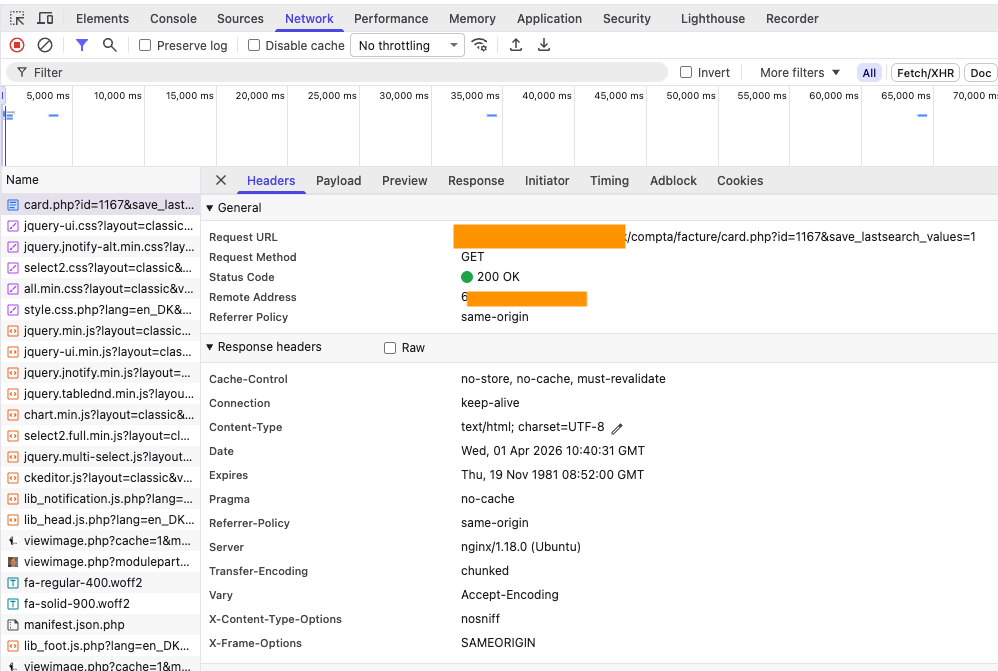998x671 pixels.
Task: Switch to the Console tab
Action: (173, 19)
